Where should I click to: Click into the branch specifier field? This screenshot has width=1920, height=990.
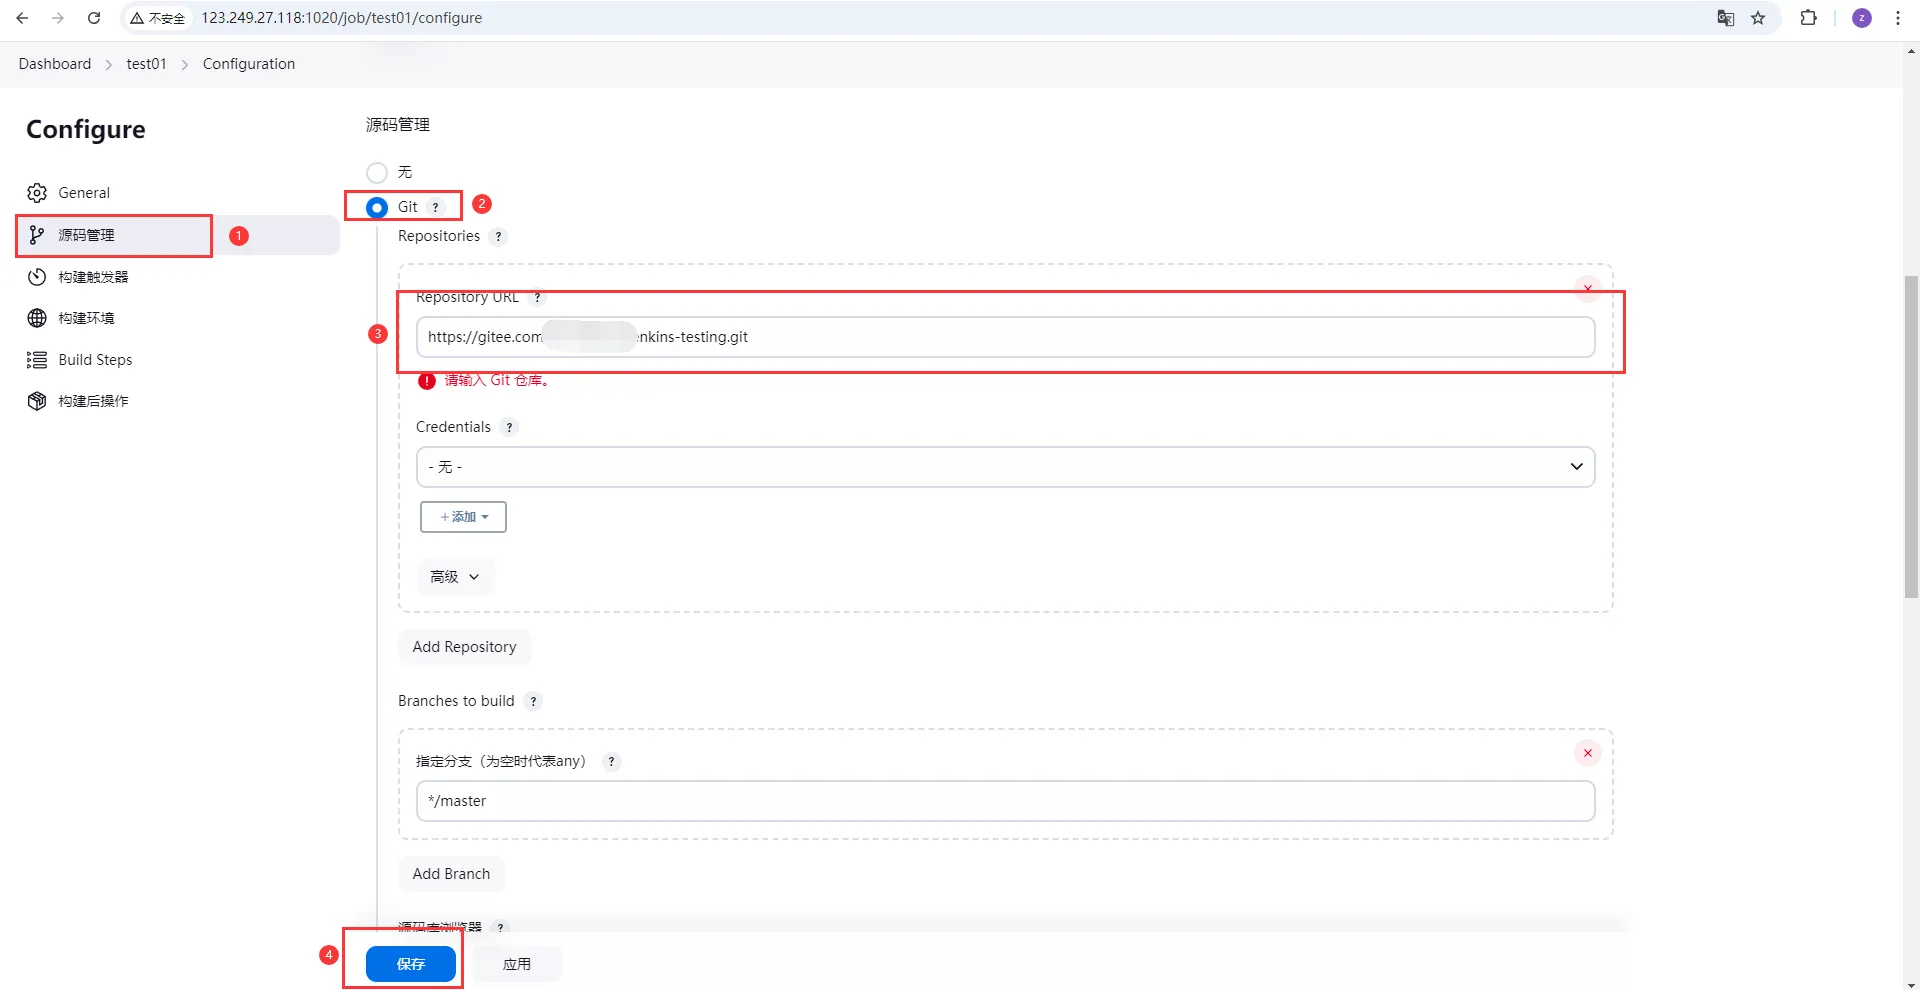point(1005,801)
